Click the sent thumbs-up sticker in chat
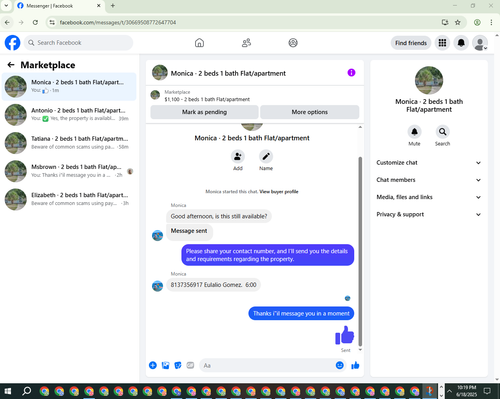 point(345,335)
